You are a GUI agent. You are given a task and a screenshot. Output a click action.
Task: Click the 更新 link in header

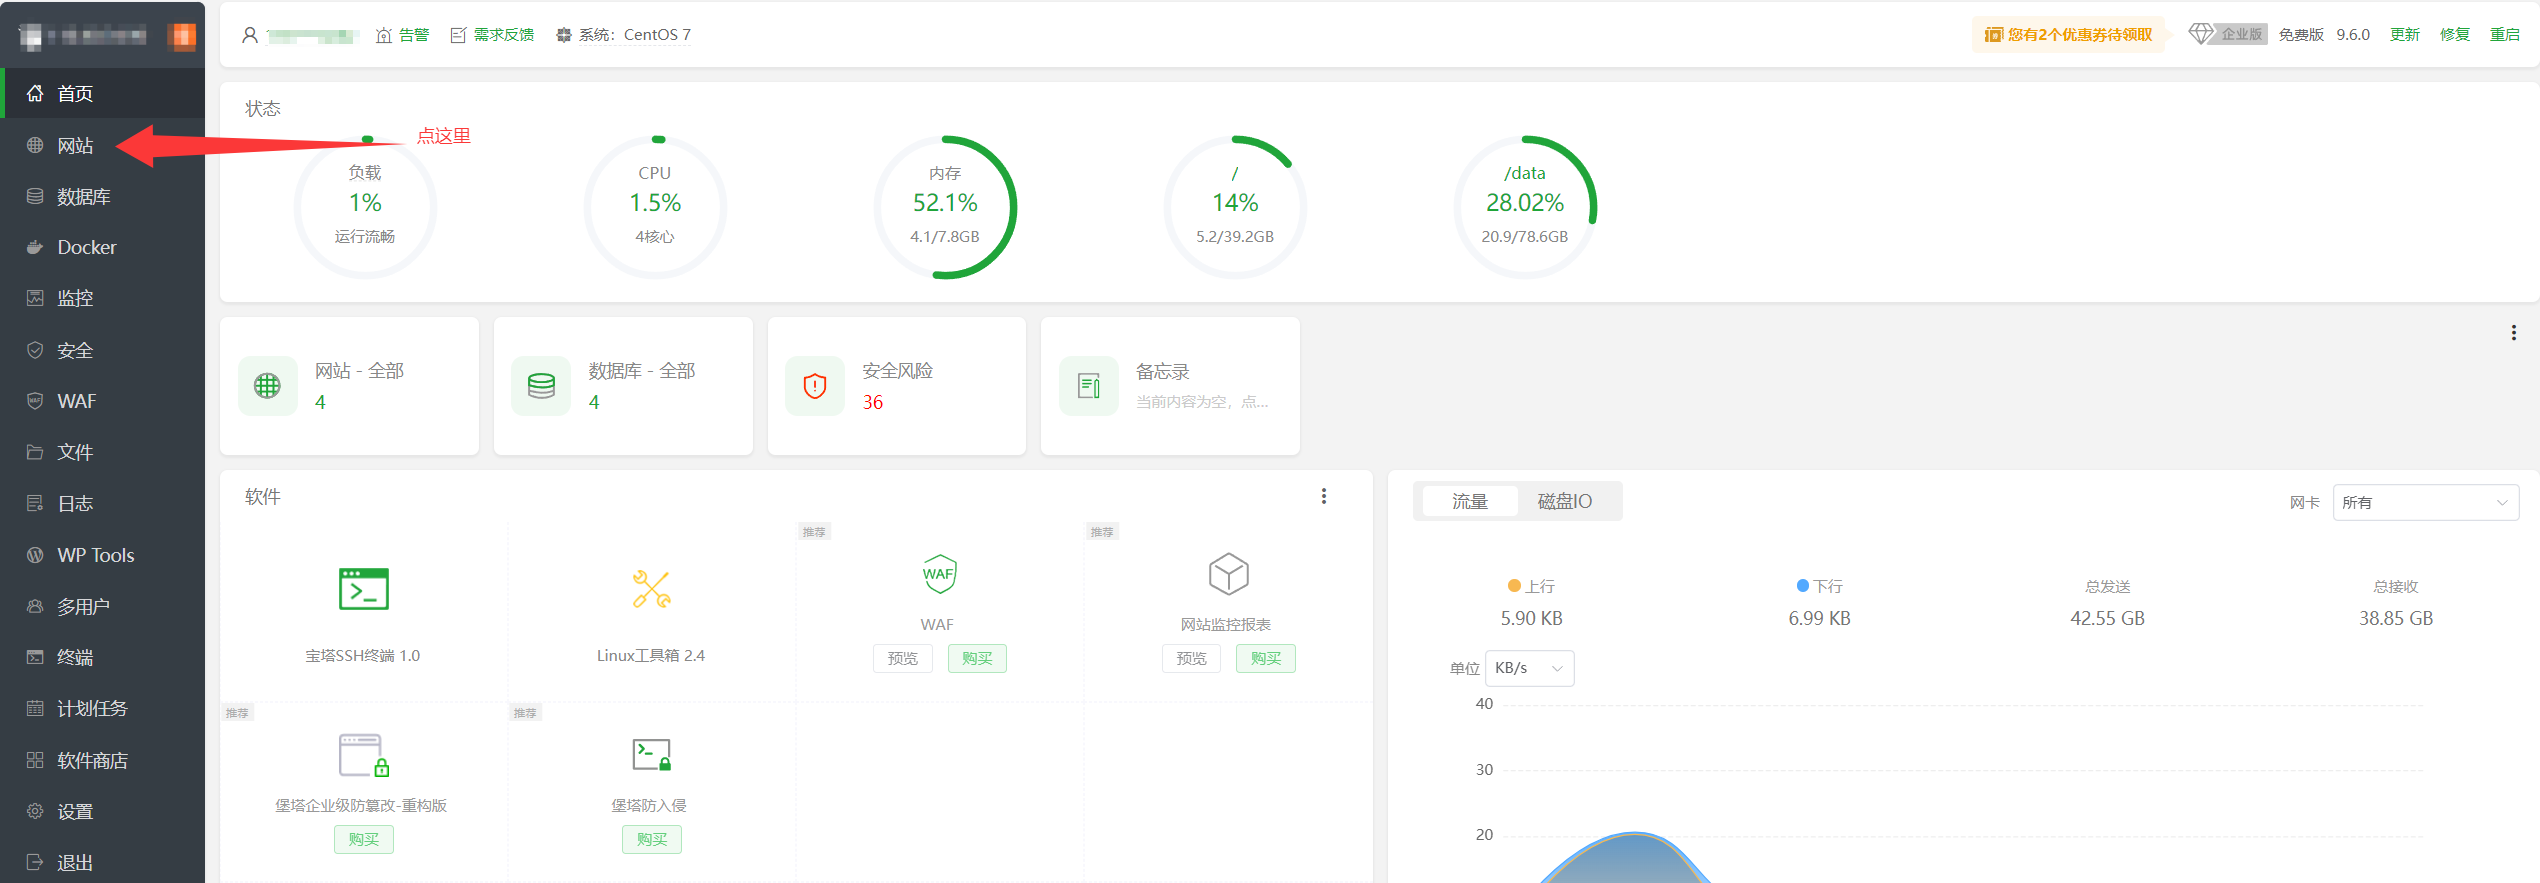click(2404, 35)
